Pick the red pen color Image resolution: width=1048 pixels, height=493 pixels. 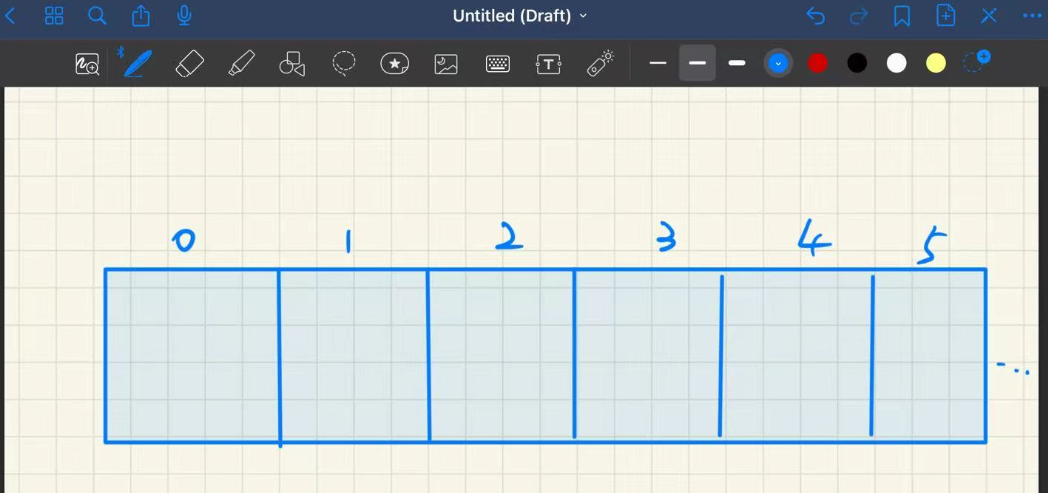818,63
